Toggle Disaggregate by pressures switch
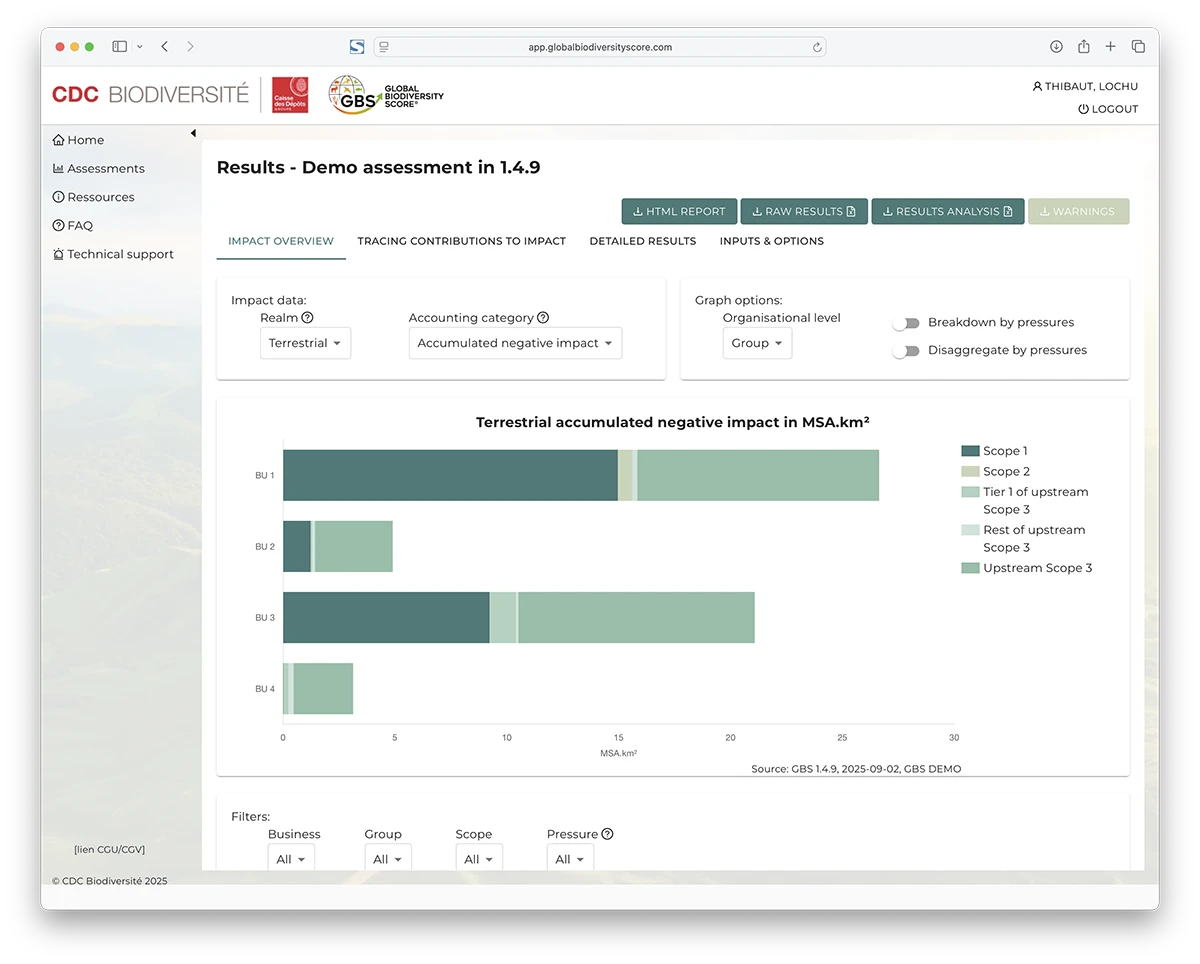 [906, 351]
